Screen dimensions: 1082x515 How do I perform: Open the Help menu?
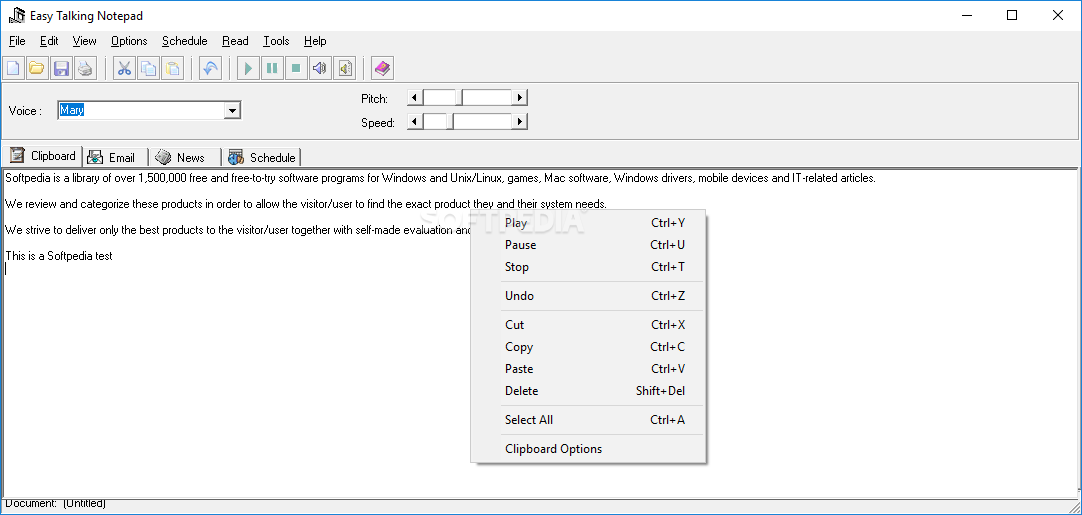tap(315, 41)
